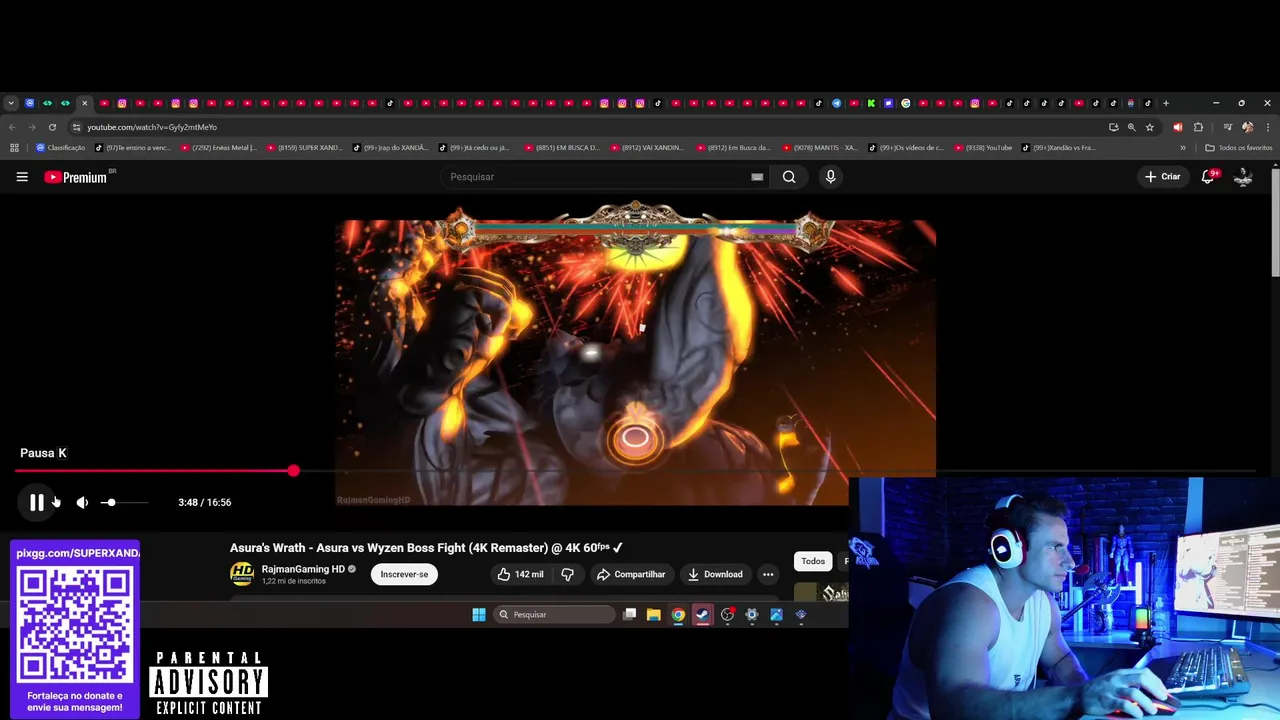
Task: Open the Chrome extensions puzzle menu
Action: pos(1198,127)
